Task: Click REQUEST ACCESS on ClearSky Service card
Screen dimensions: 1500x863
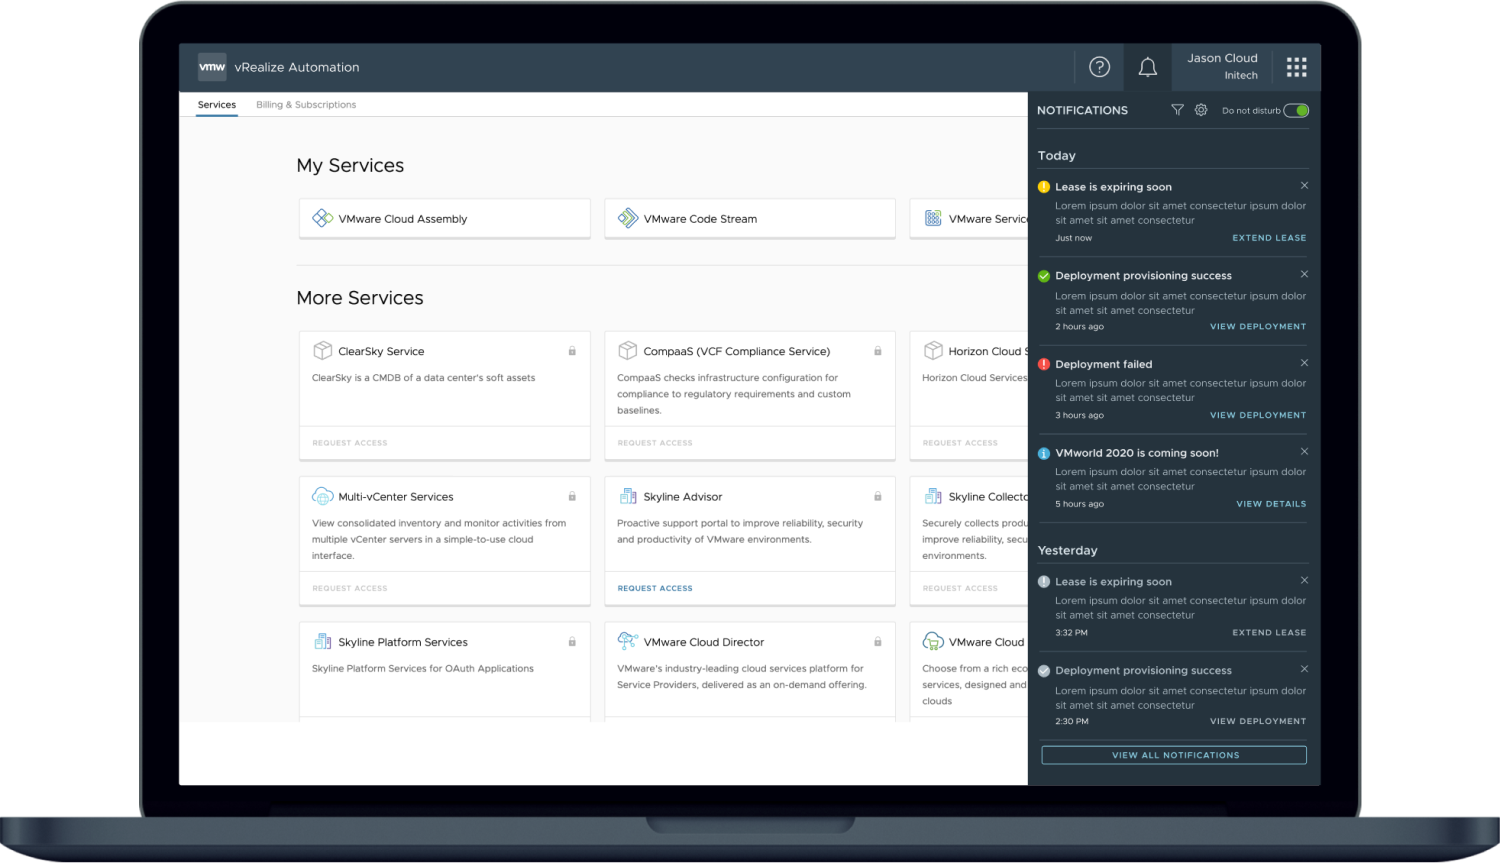Action: (350, 443)
